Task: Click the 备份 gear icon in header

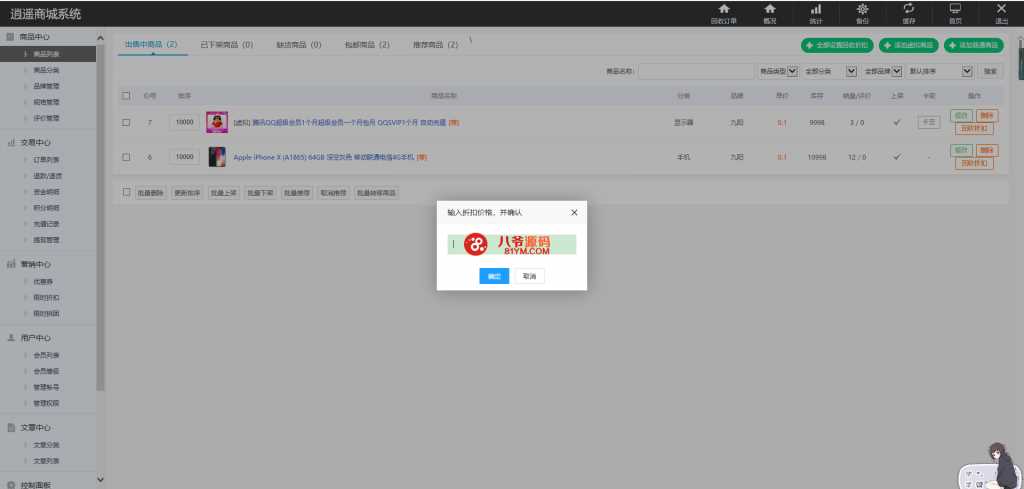Action: (862, 9)
